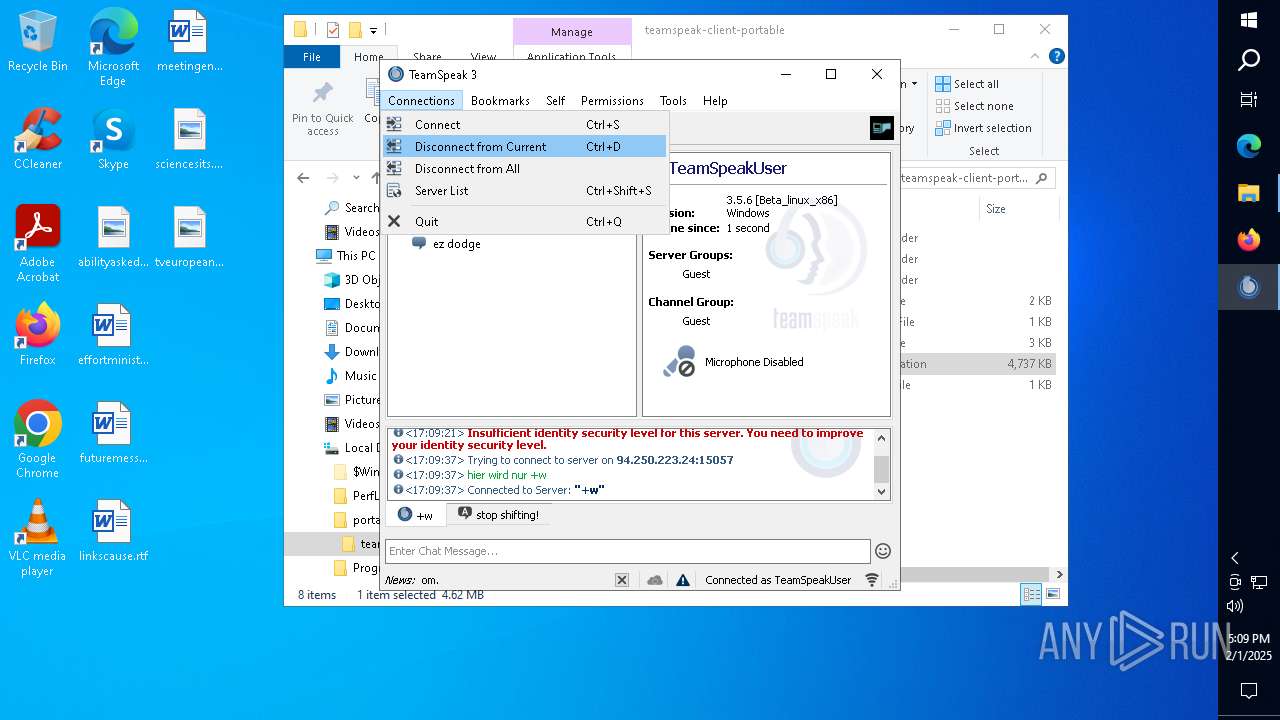Select This PC in navigation pane
The width and height of the screenshot is (1280, 720).
(x=347, y=256)
